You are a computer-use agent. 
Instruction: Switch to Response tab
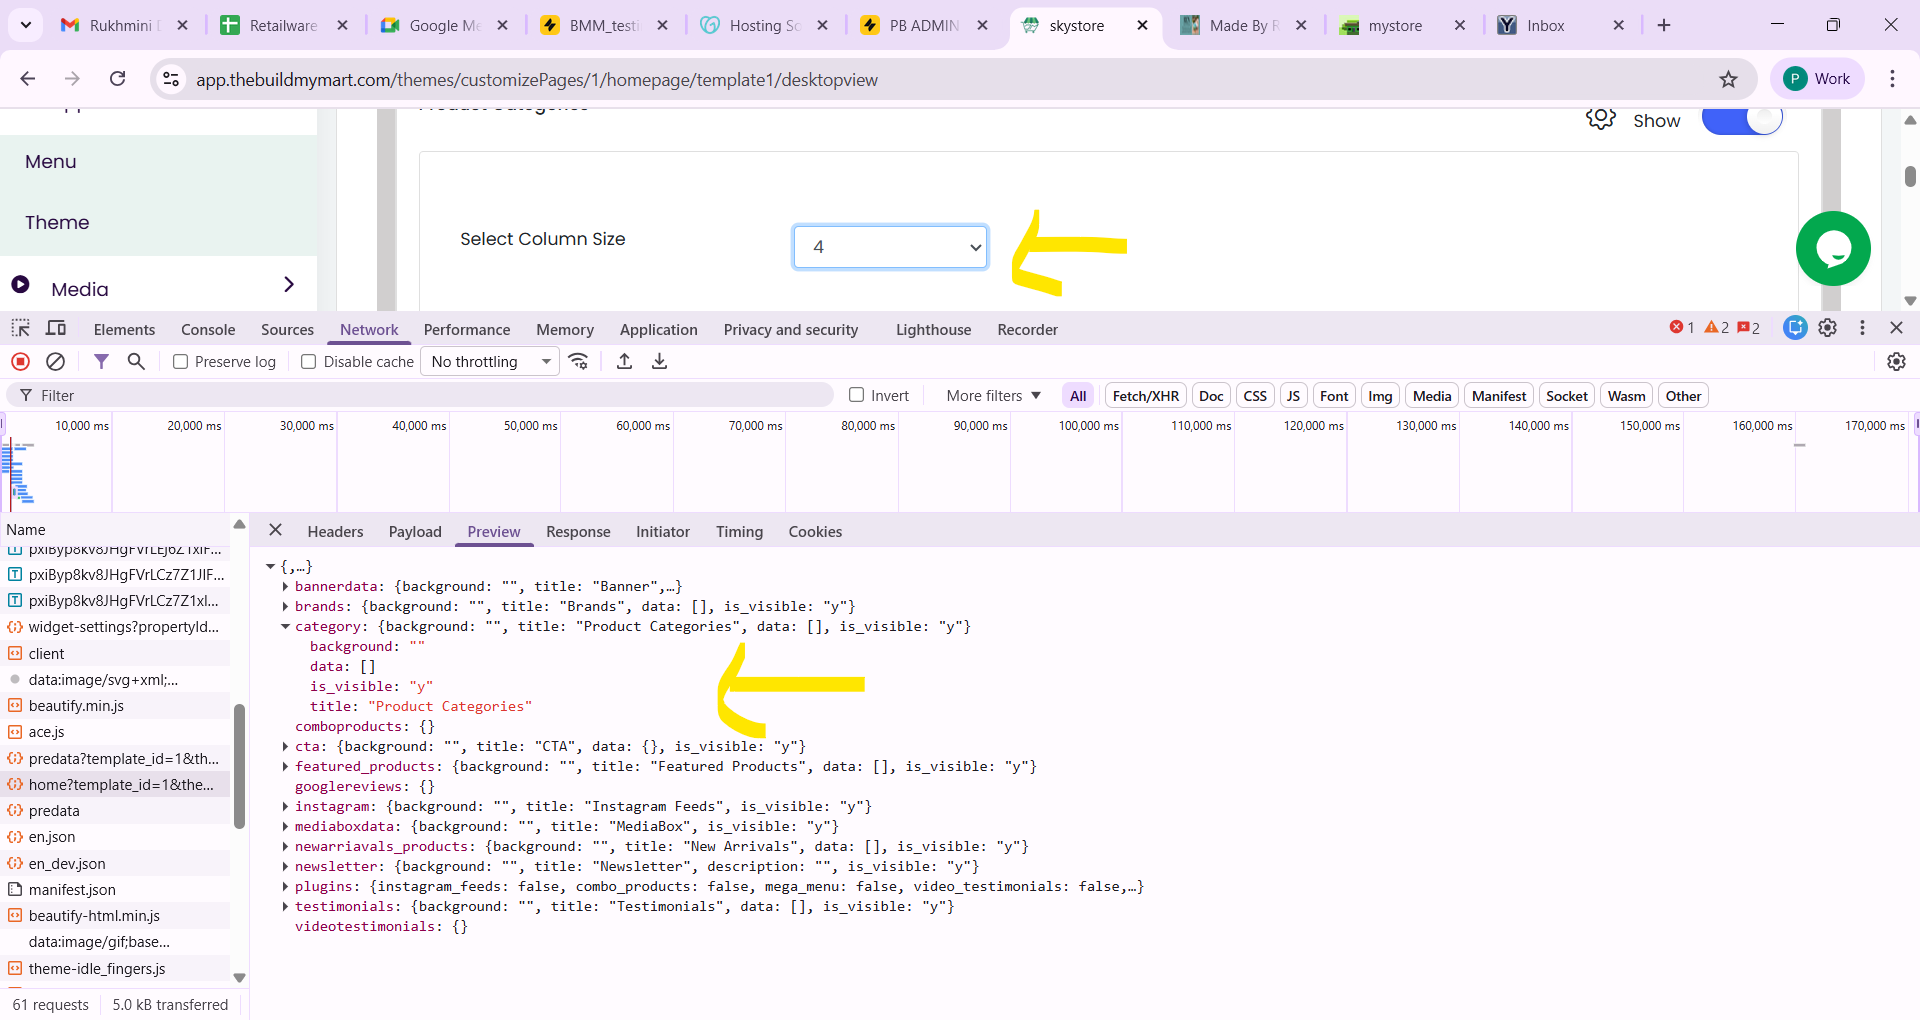pyautogui.click(x=578, y=532)
